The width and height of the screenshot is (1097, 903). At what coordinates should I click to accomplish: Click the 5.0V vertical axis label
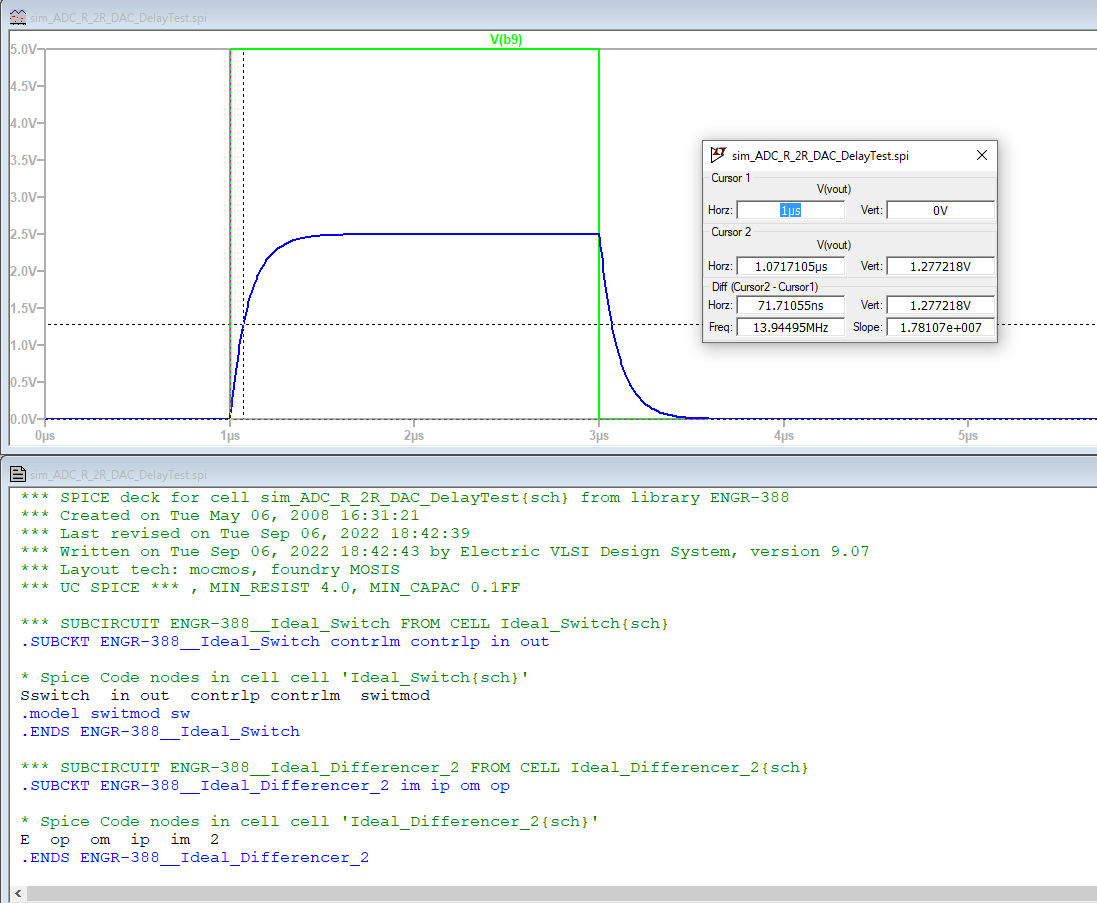23,49
